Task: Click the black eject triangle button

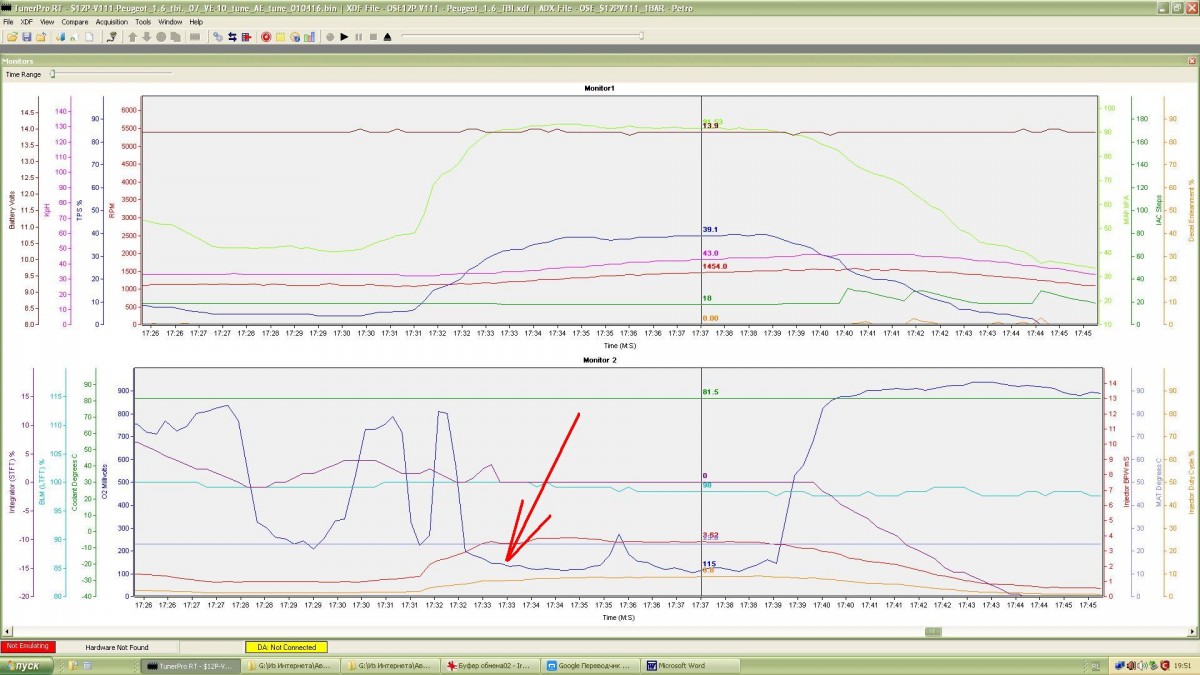Action: pos(387,37)
